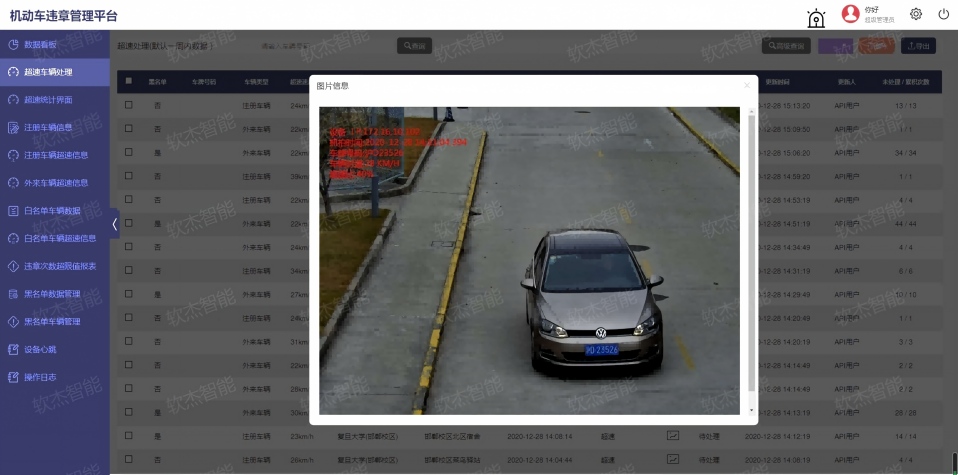Click trend chart icon in 14 / 14 row

pos(673,436)
